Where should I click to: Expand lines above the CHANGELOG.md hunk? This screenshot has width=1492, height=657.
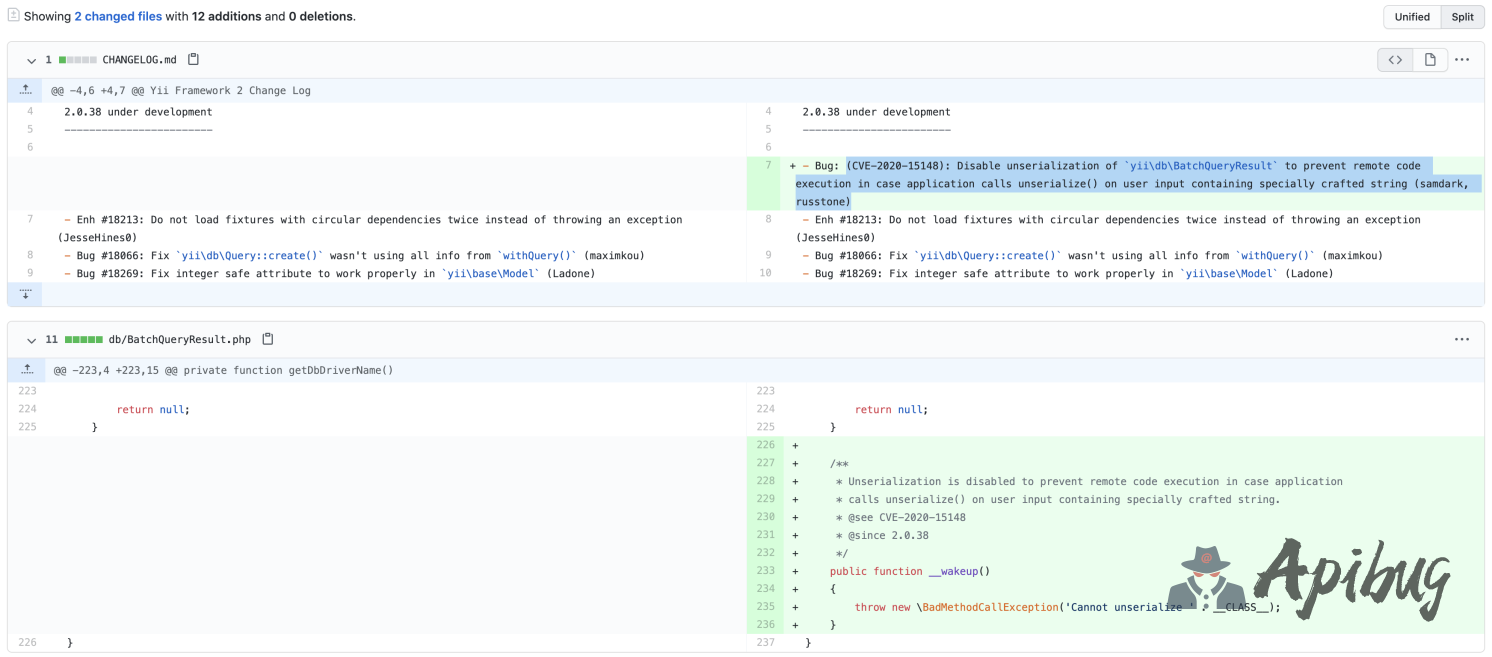[x=26, y=90]
